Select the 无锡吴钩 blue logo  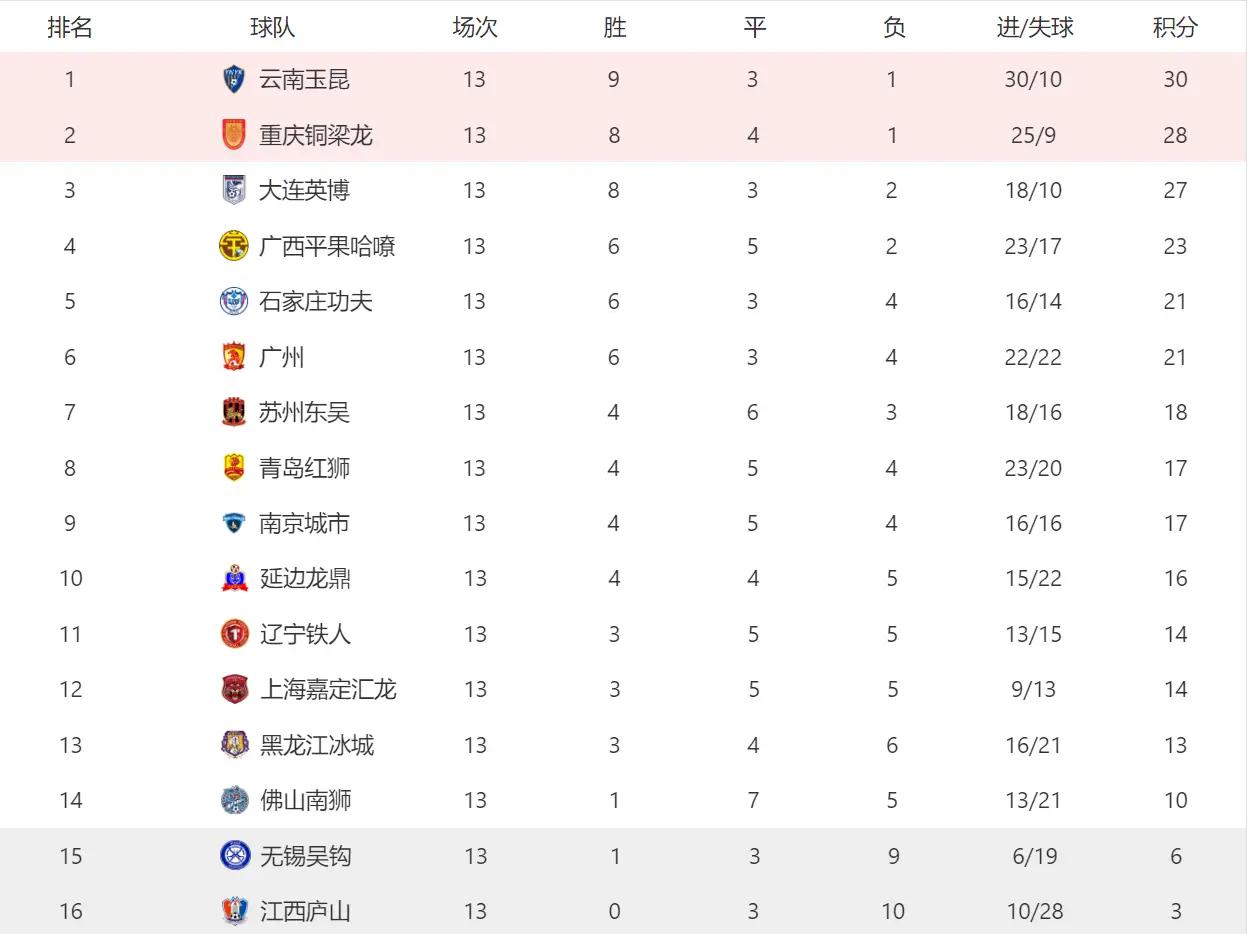coord(234,855)
